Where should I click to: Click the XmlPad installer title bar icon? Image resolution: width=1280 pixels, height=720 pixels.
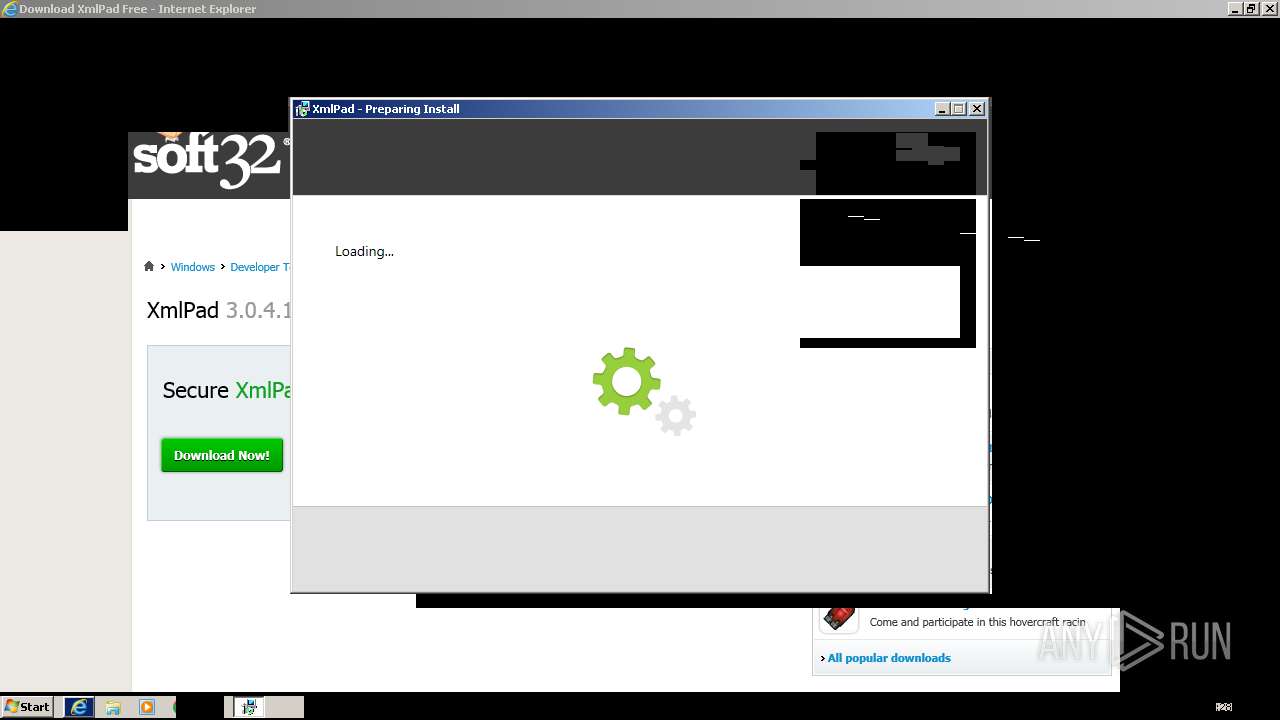tap(302, 109)
